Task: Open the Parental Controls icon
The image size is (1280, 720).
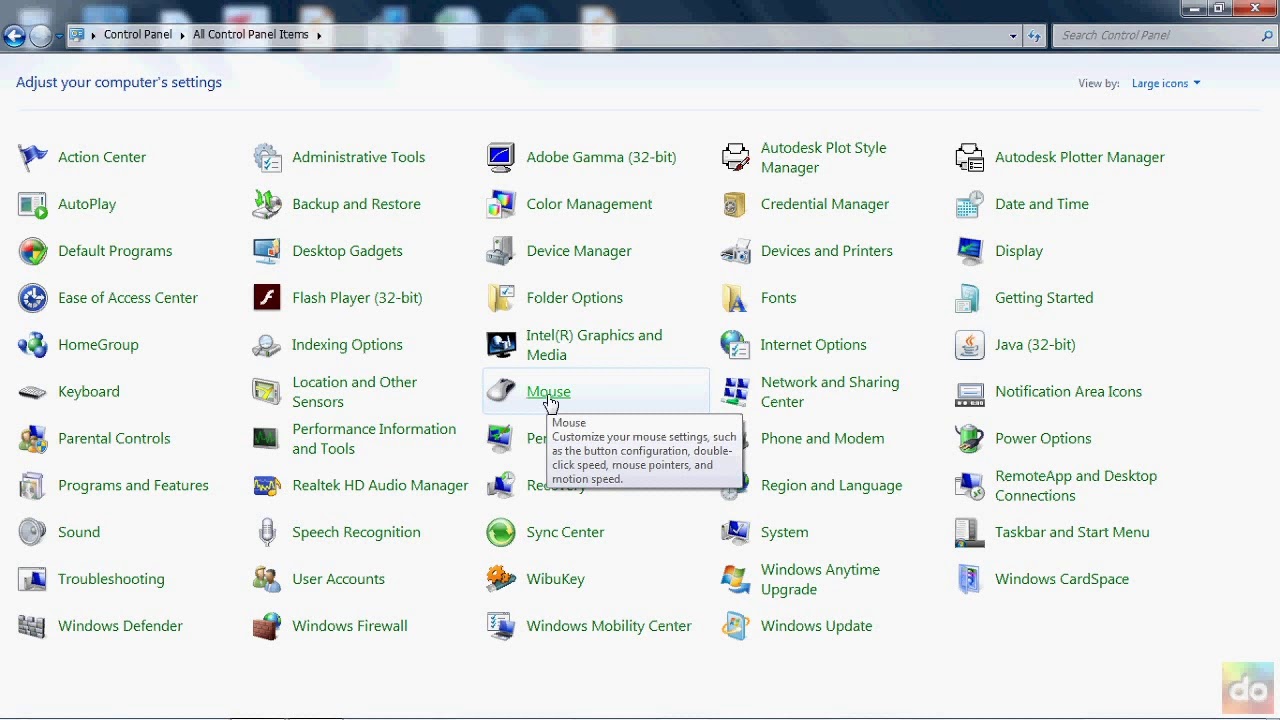Action: [x=33, y=439]
